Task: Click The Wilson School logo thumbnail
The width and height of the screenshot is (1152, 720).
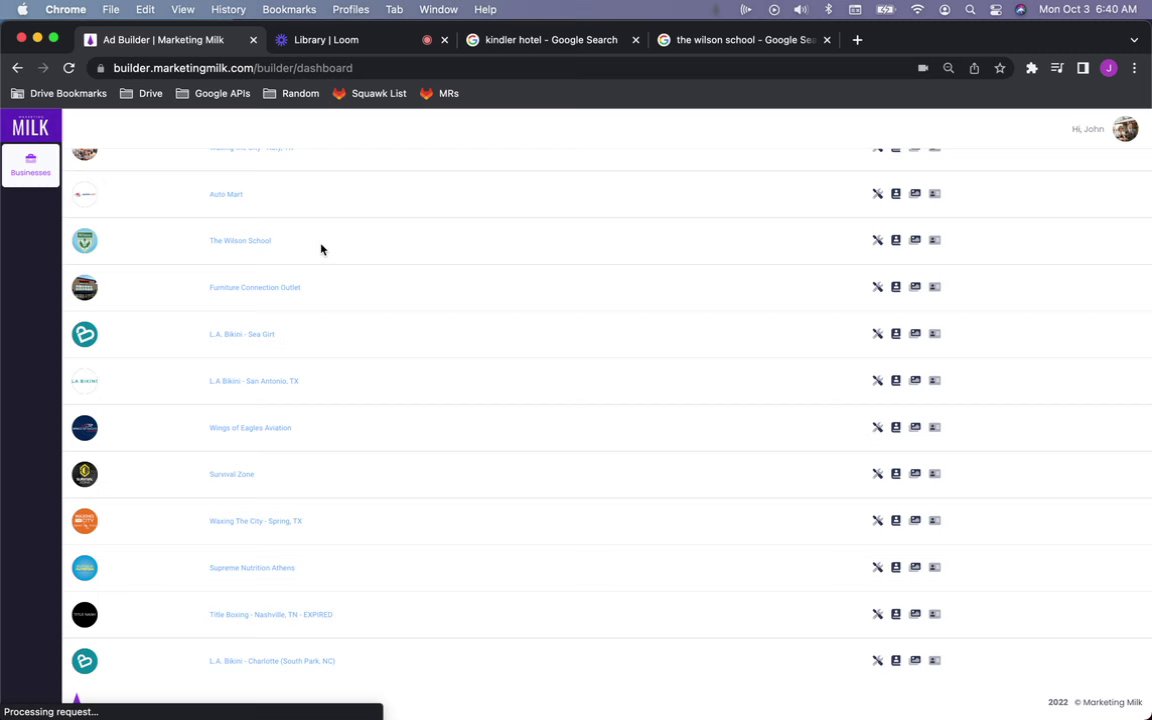Action: 84,241
